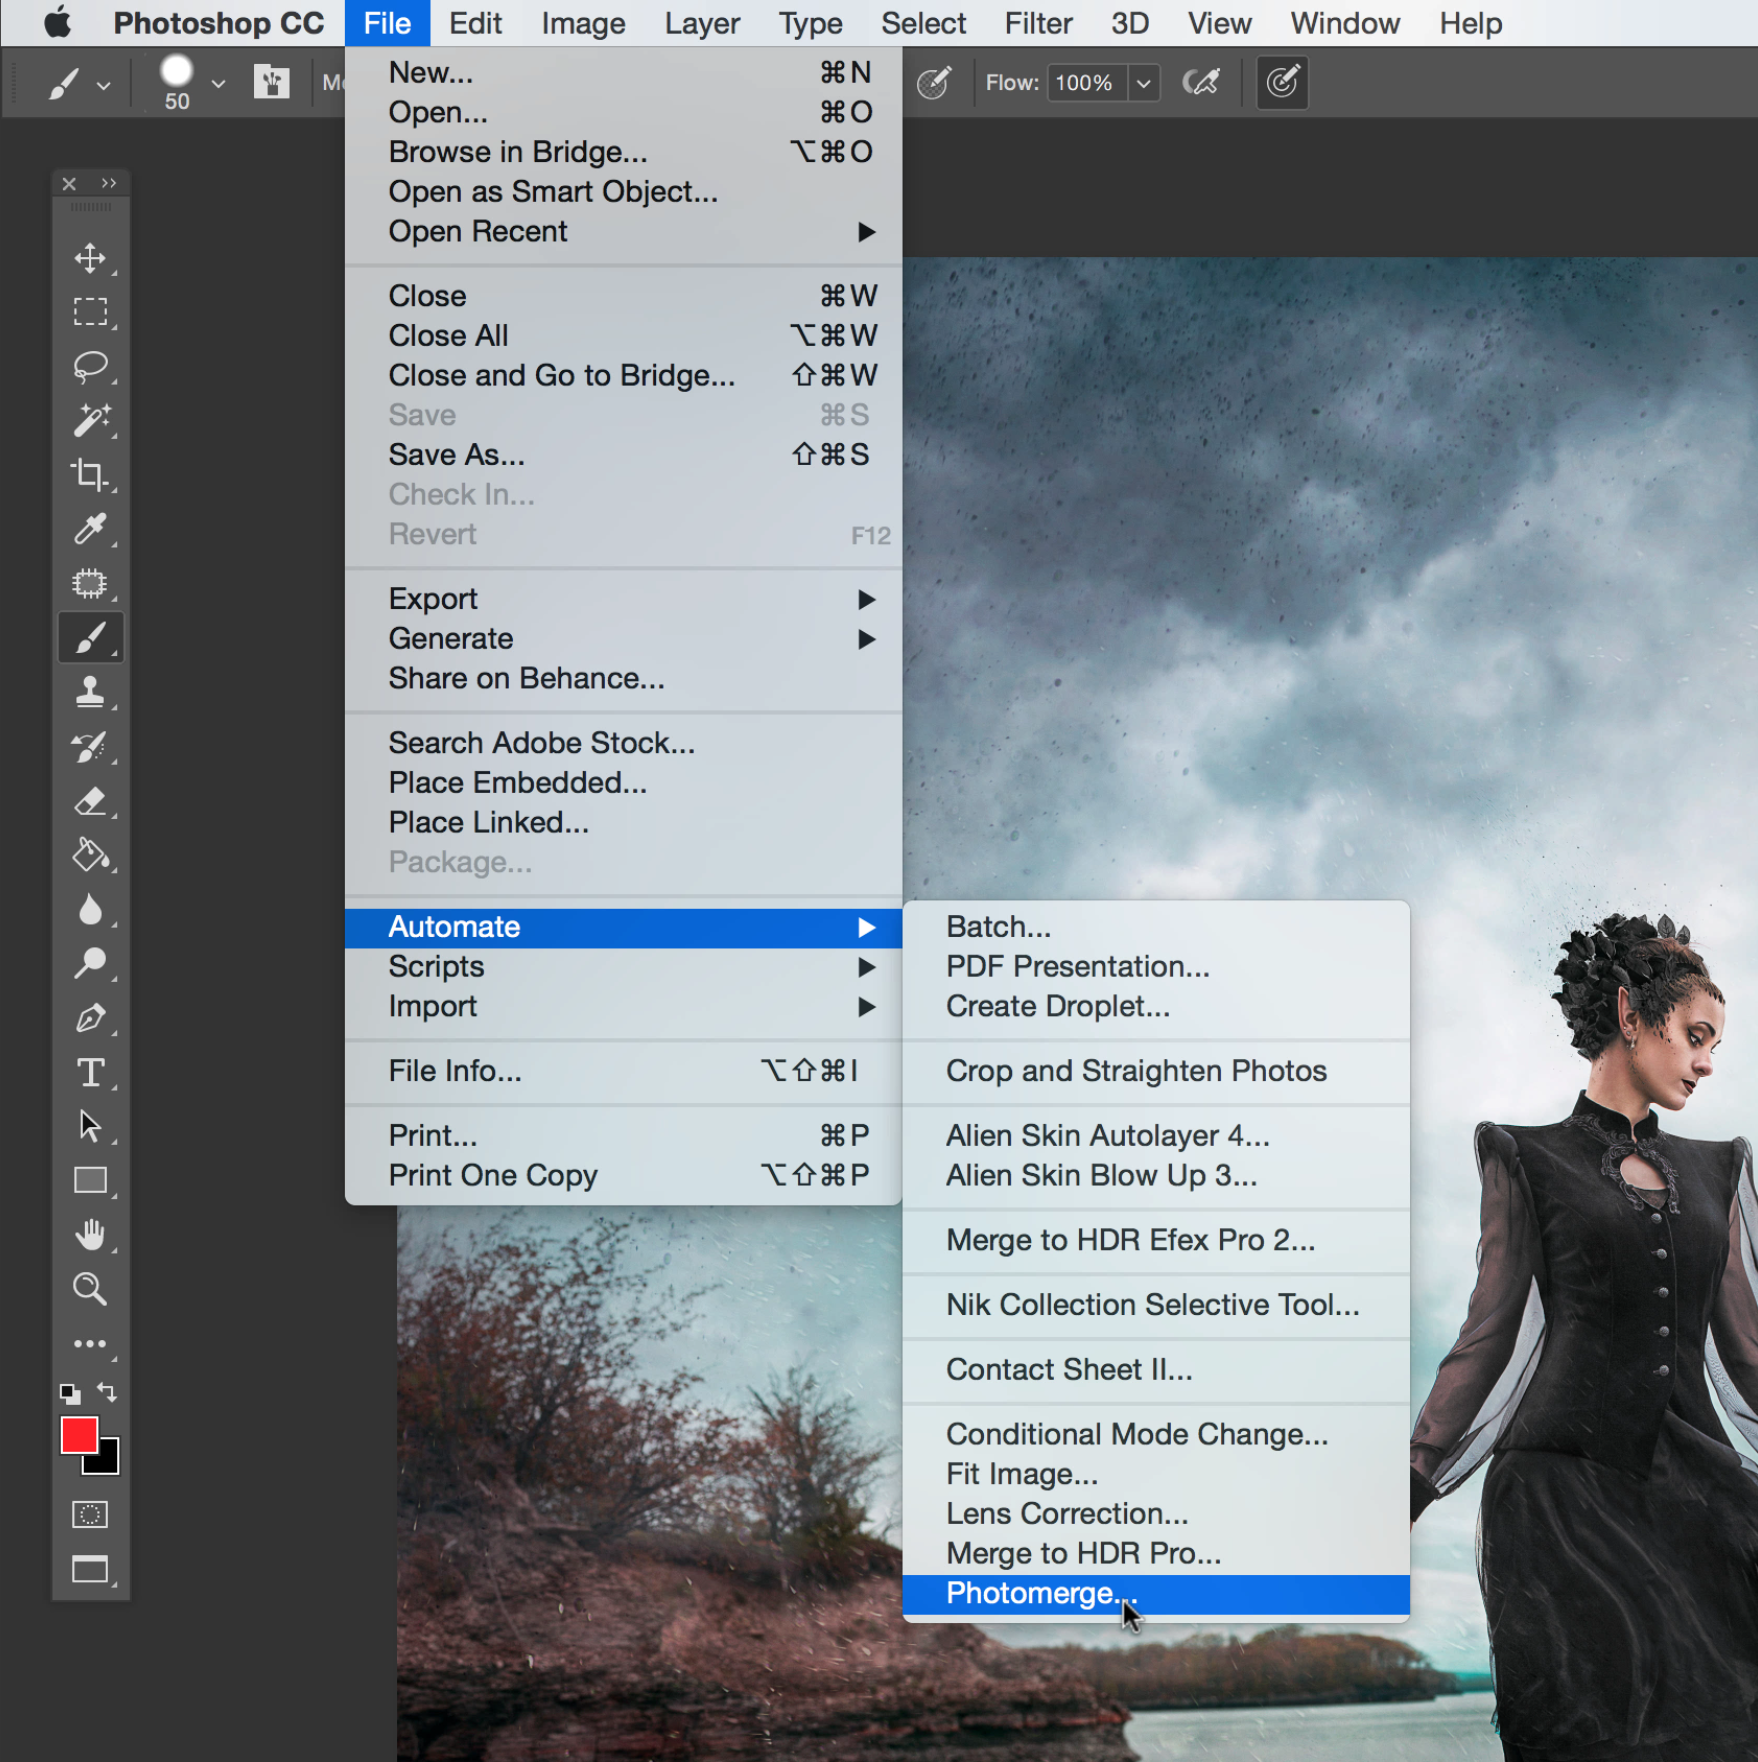The image size is (1758, 1762).
Task: Choose Place Embedded menu item
Action: (x=623, y=783)
